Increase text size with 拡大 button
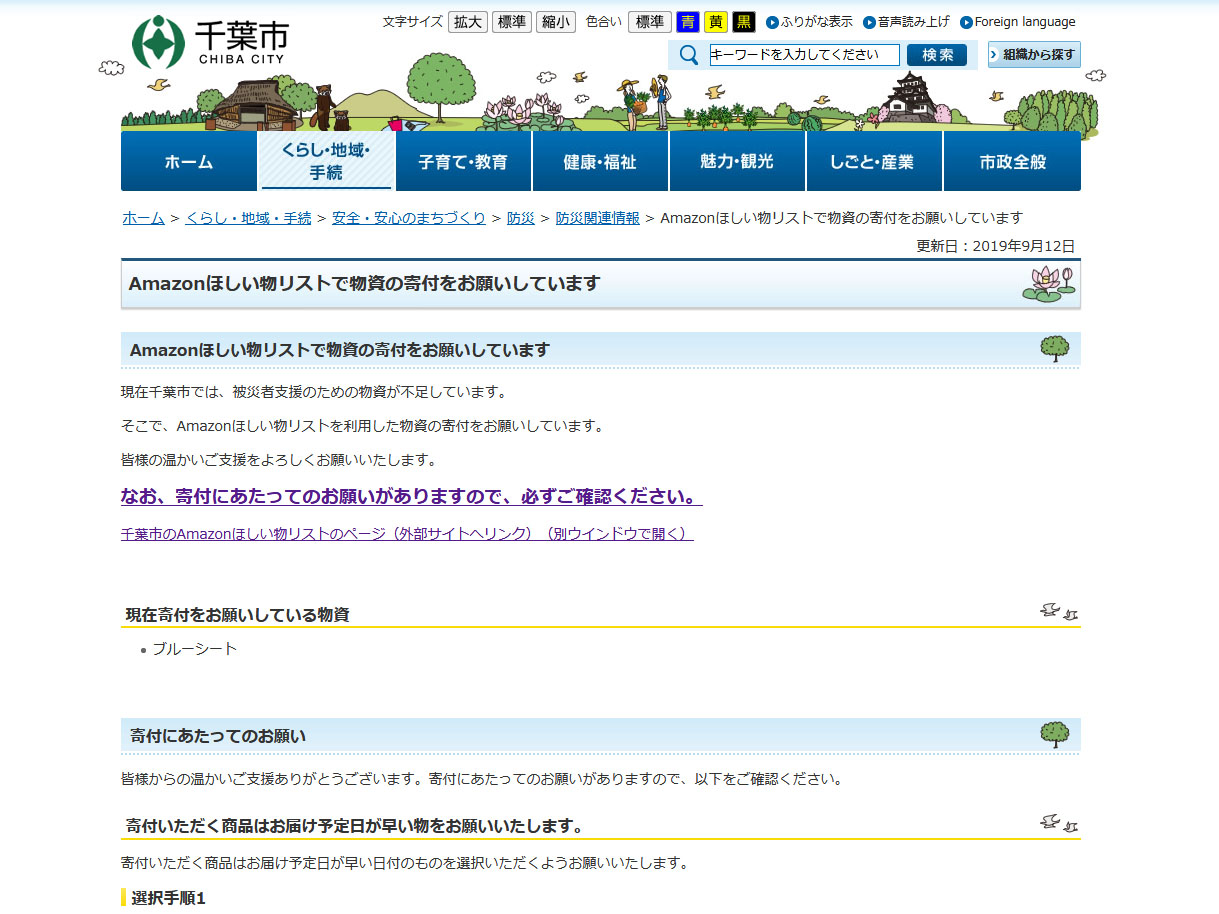 467,22
